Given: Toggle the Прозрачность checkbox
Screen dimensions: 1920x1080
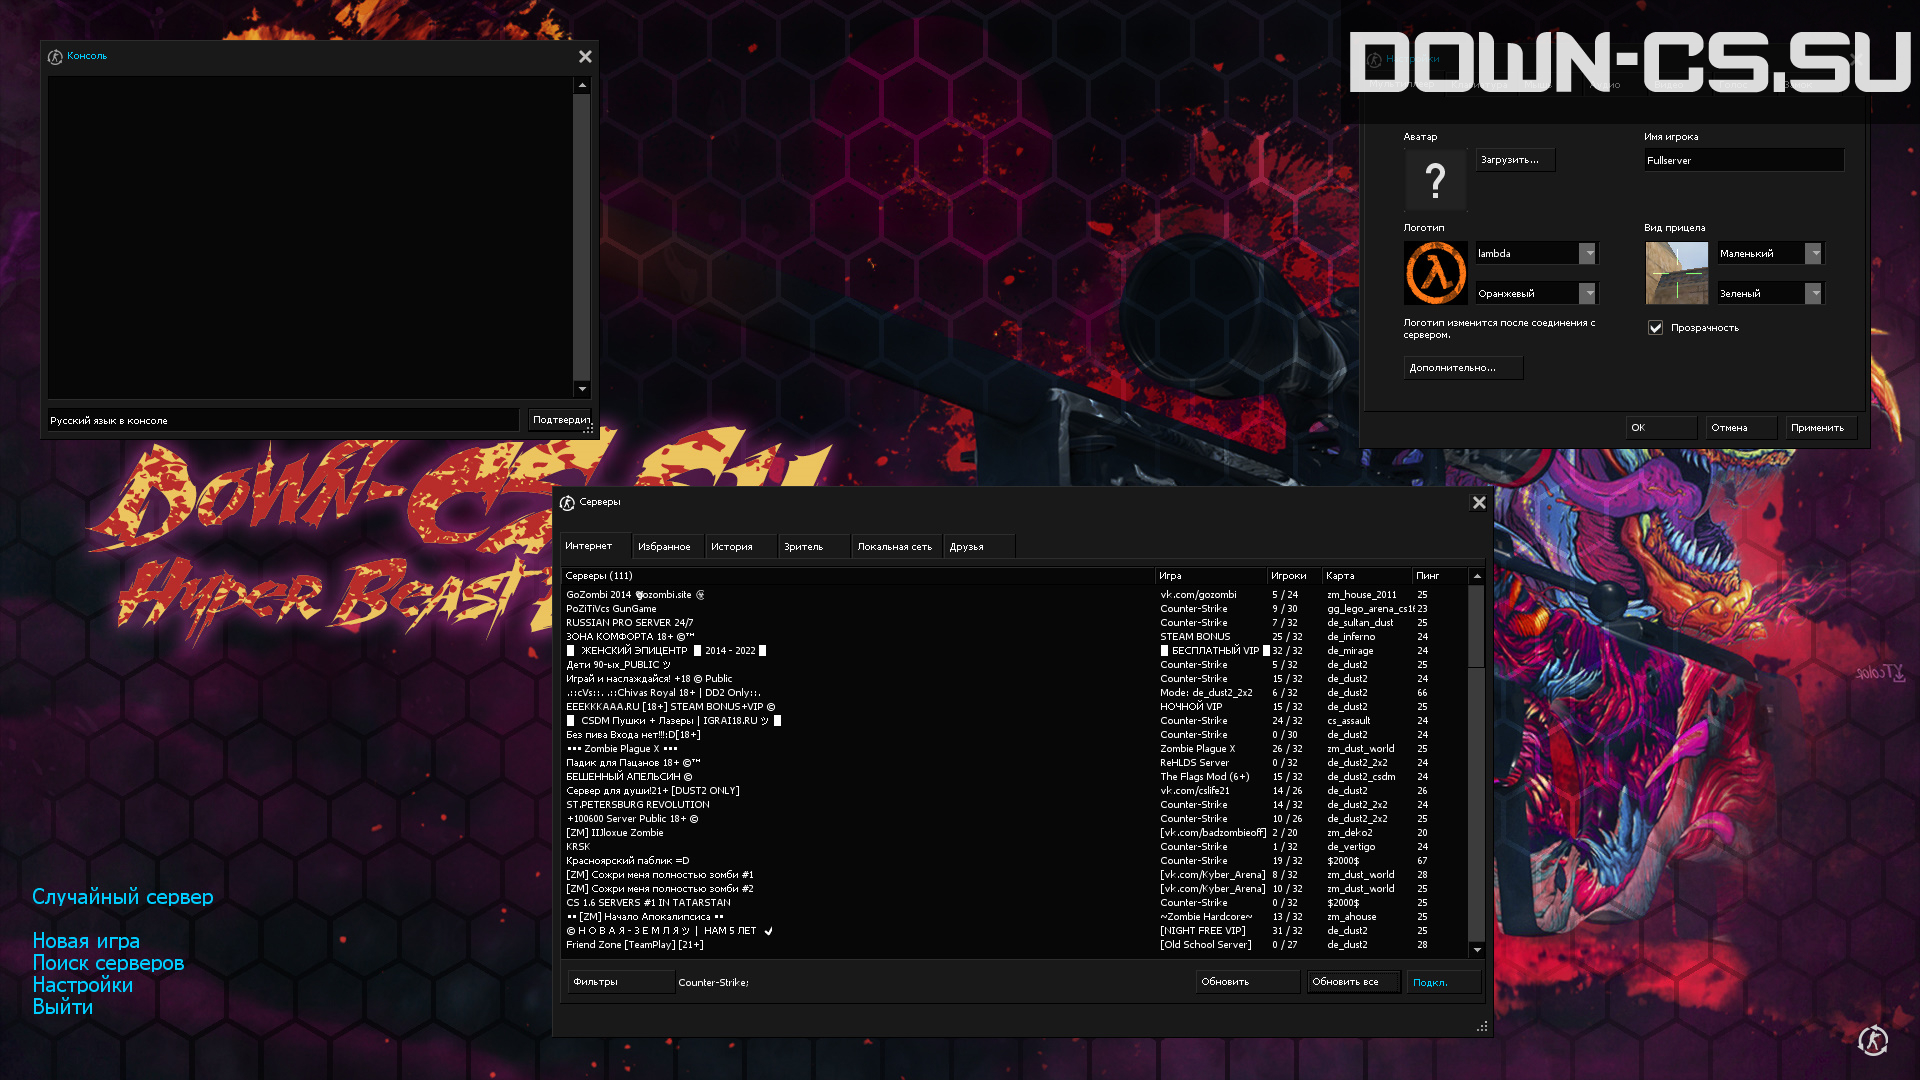Looking at the screenshot, I should click(1655, 328).
